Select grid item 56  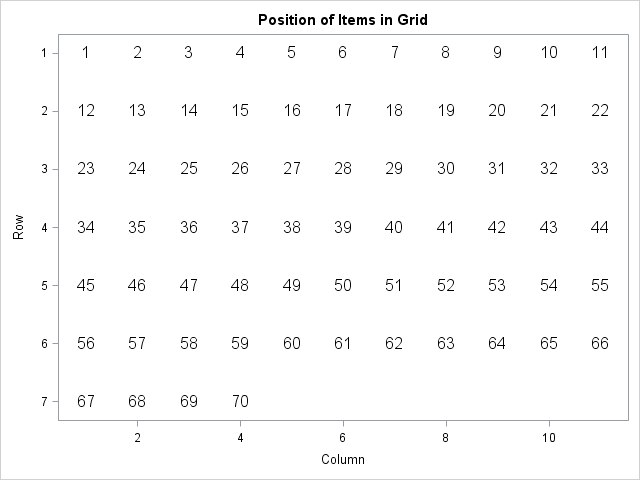pos(86,343)
